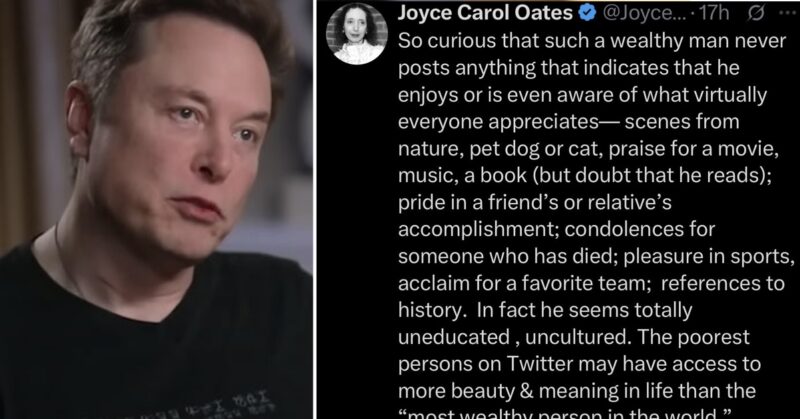The width and height of the screenshot is (800, 419).
Task: Click the phrase 'pleasure in sports'
Action: [707, 257]
